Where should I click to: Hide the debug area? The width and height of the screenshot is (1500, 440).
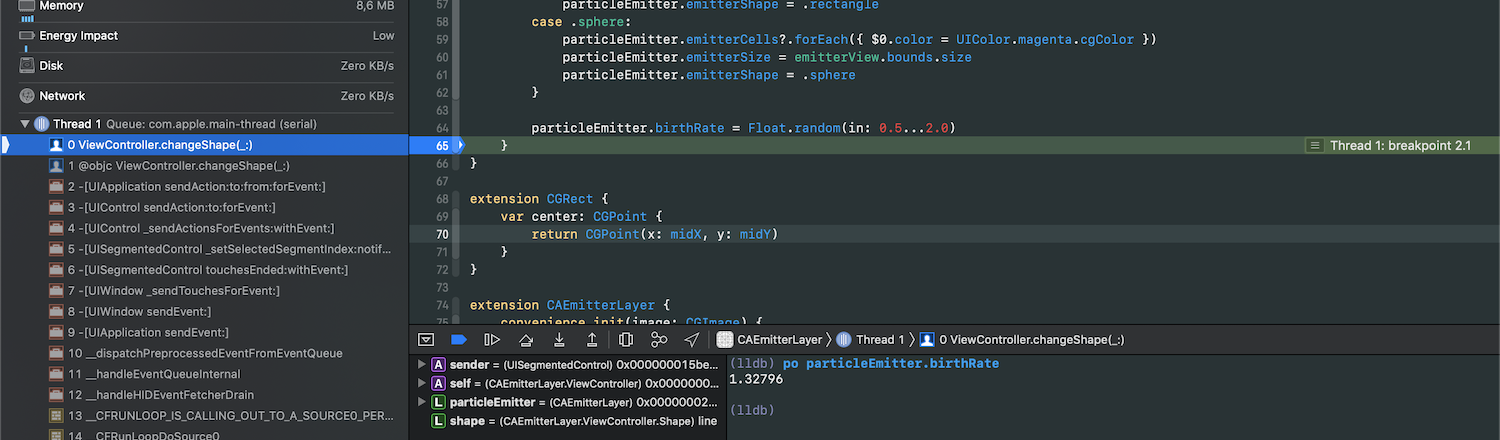[x=426, y=340]
